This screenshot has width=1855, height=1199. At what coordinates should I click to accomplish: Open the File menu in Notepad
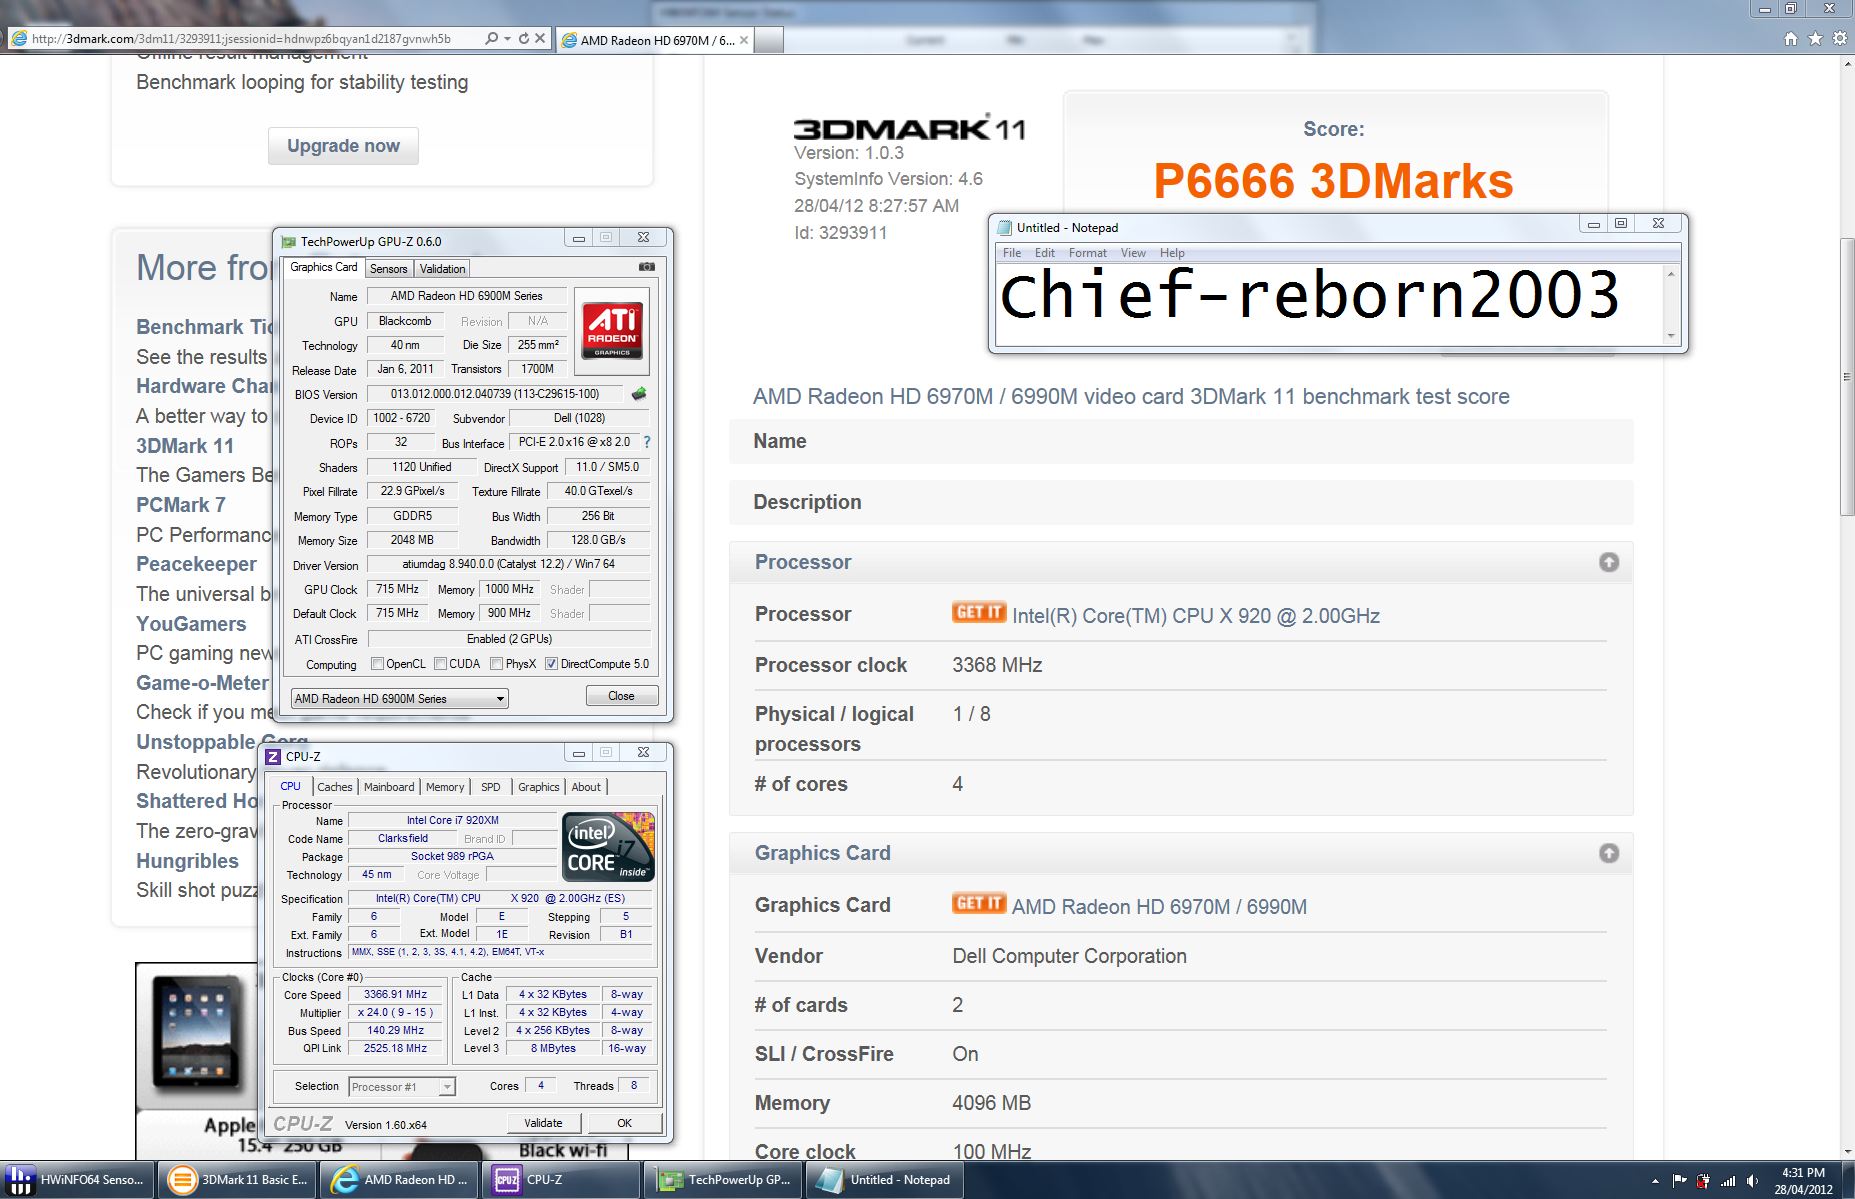(x=1012, y=253)
